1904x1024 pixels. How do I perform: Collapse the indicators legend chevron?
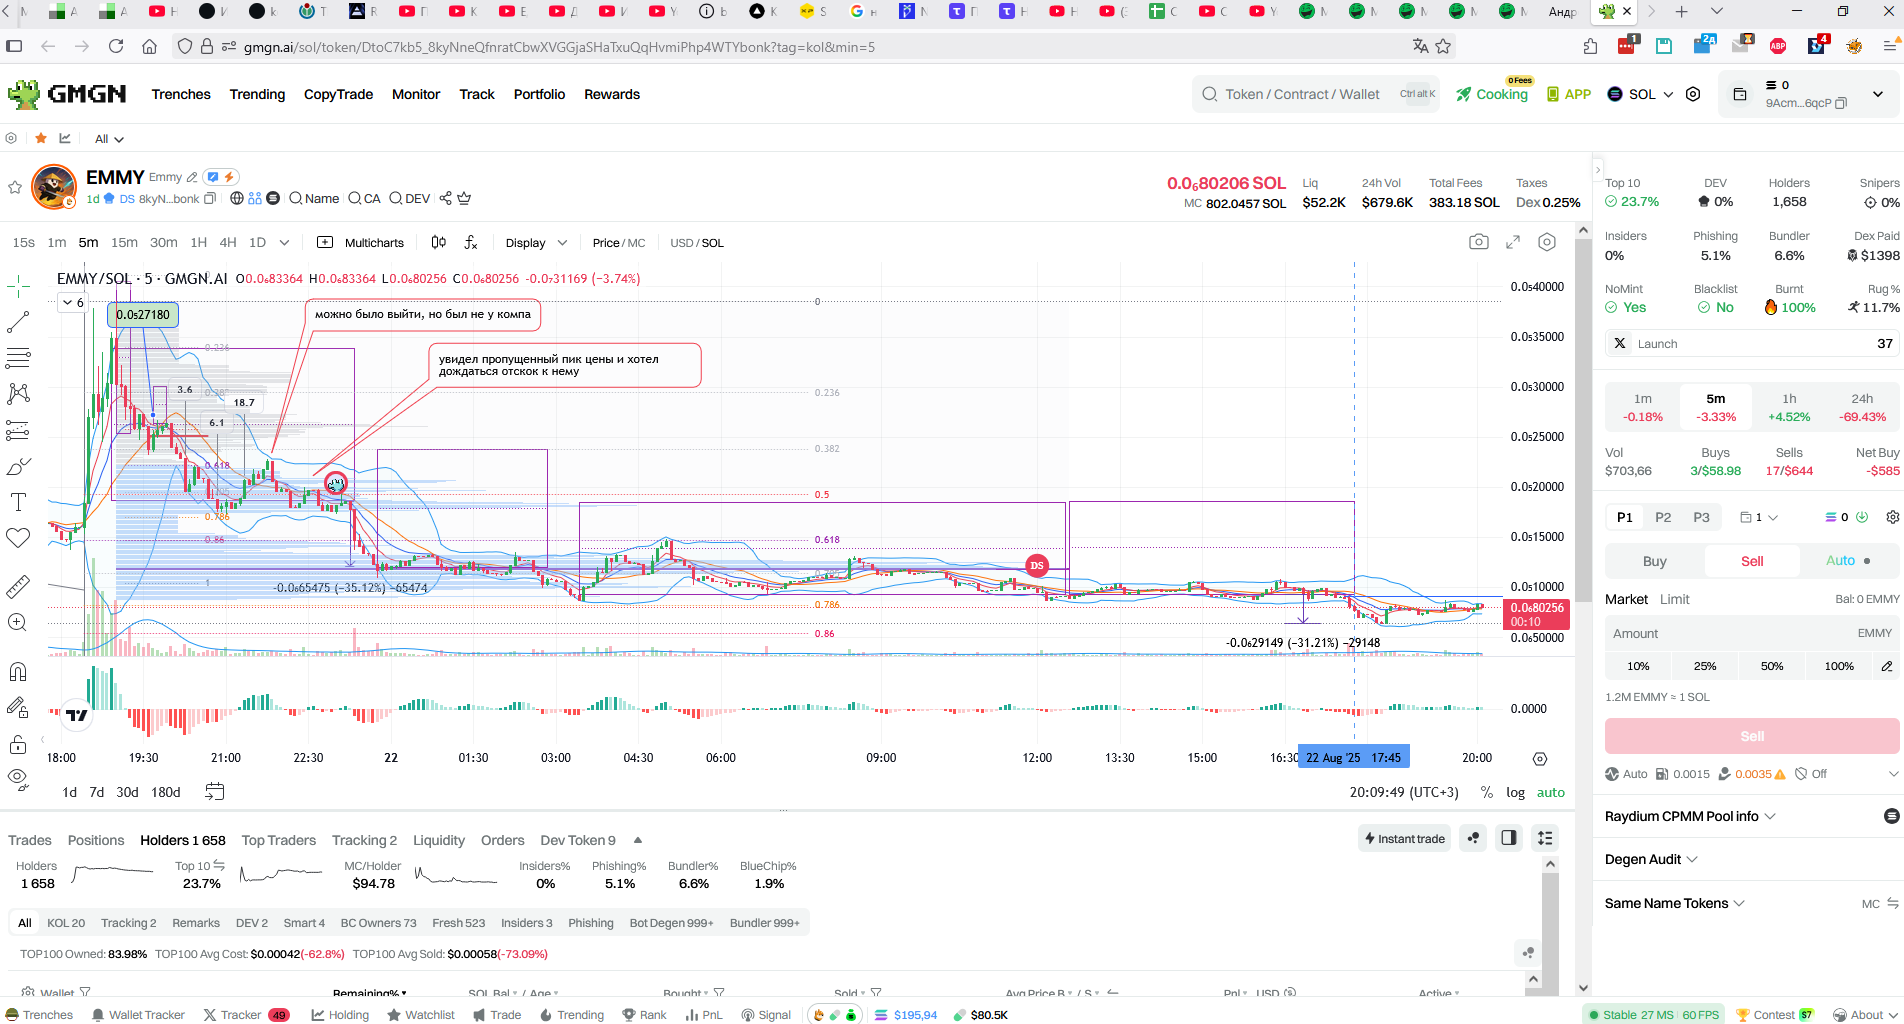click(x=67, y=302)
